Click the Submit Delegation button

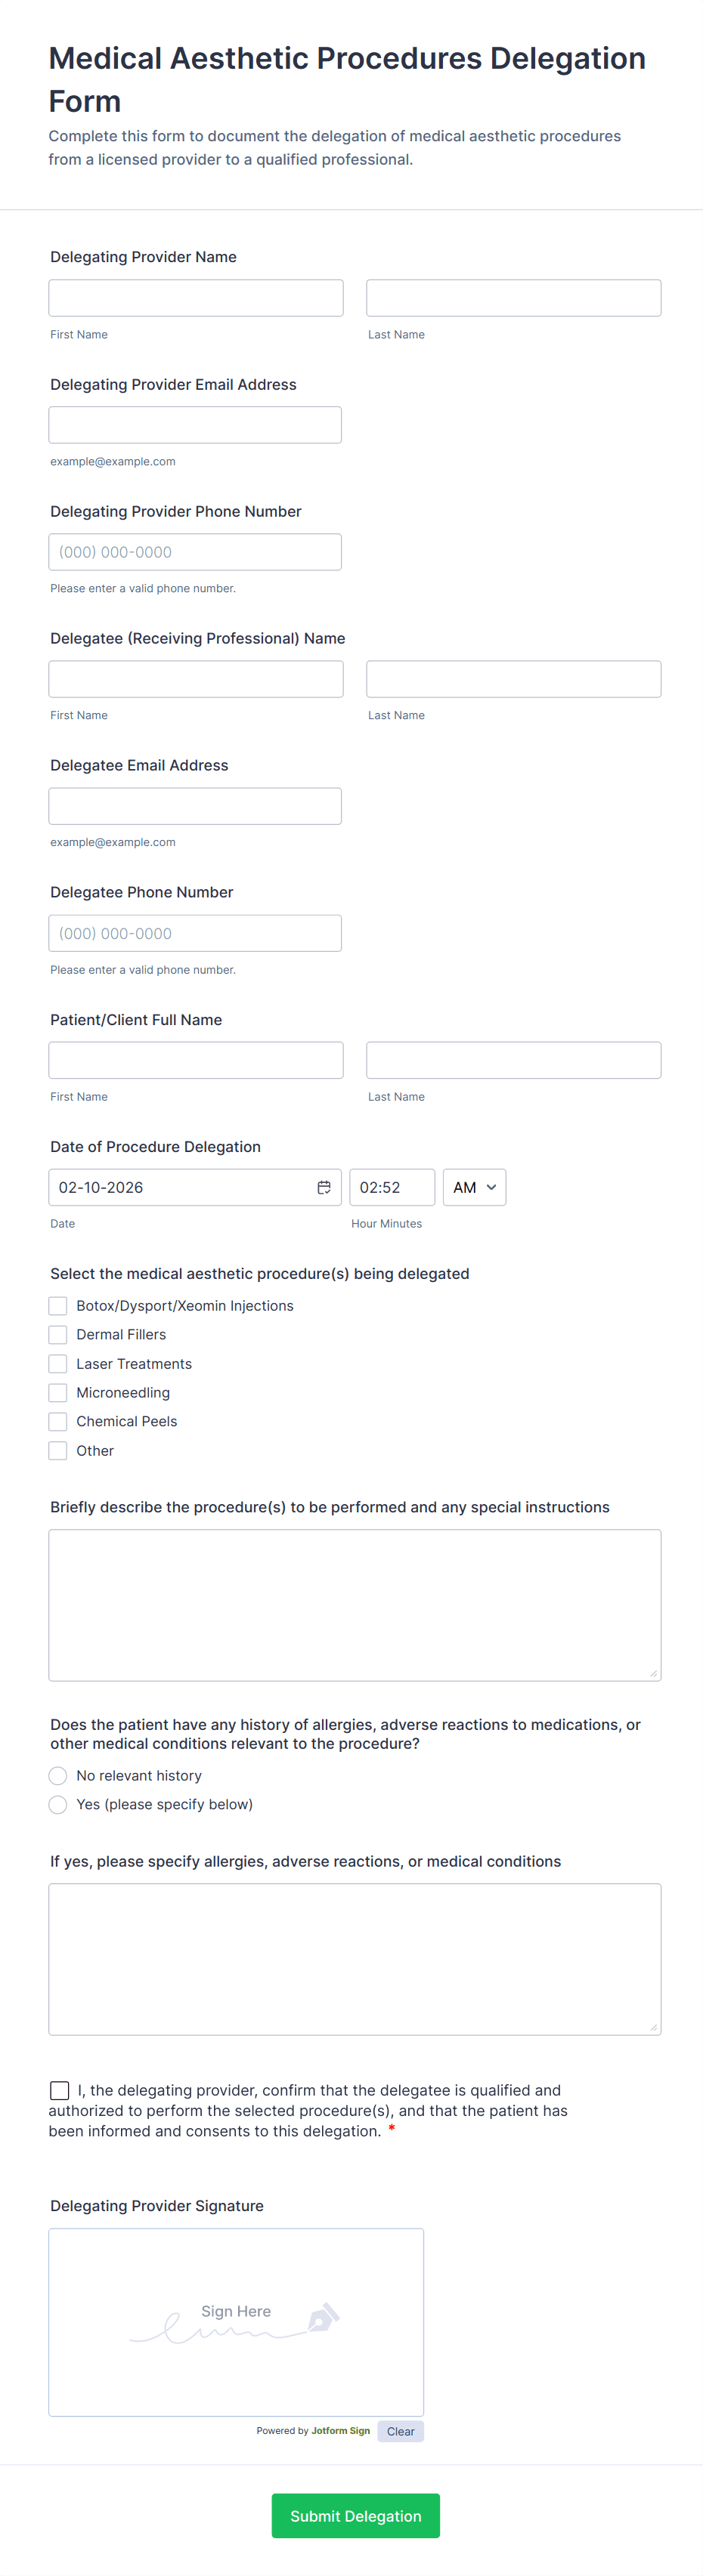[x=355, y=2516]
